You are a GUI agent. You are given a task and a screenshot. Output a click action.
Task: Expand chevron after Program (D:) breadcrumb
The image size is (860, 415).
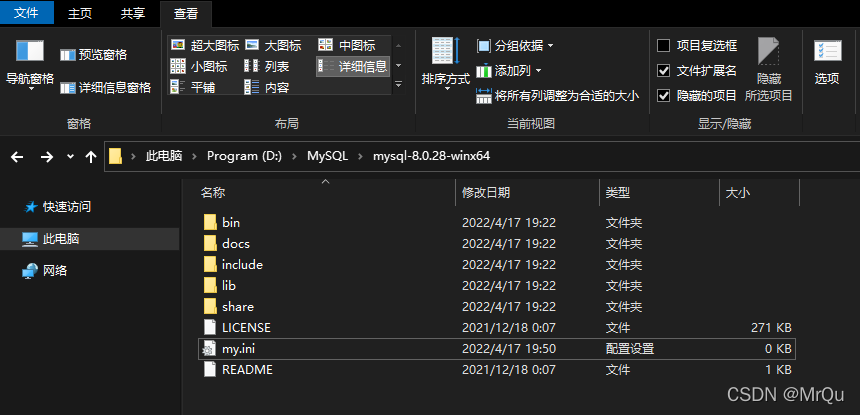[x=295, y=156]
